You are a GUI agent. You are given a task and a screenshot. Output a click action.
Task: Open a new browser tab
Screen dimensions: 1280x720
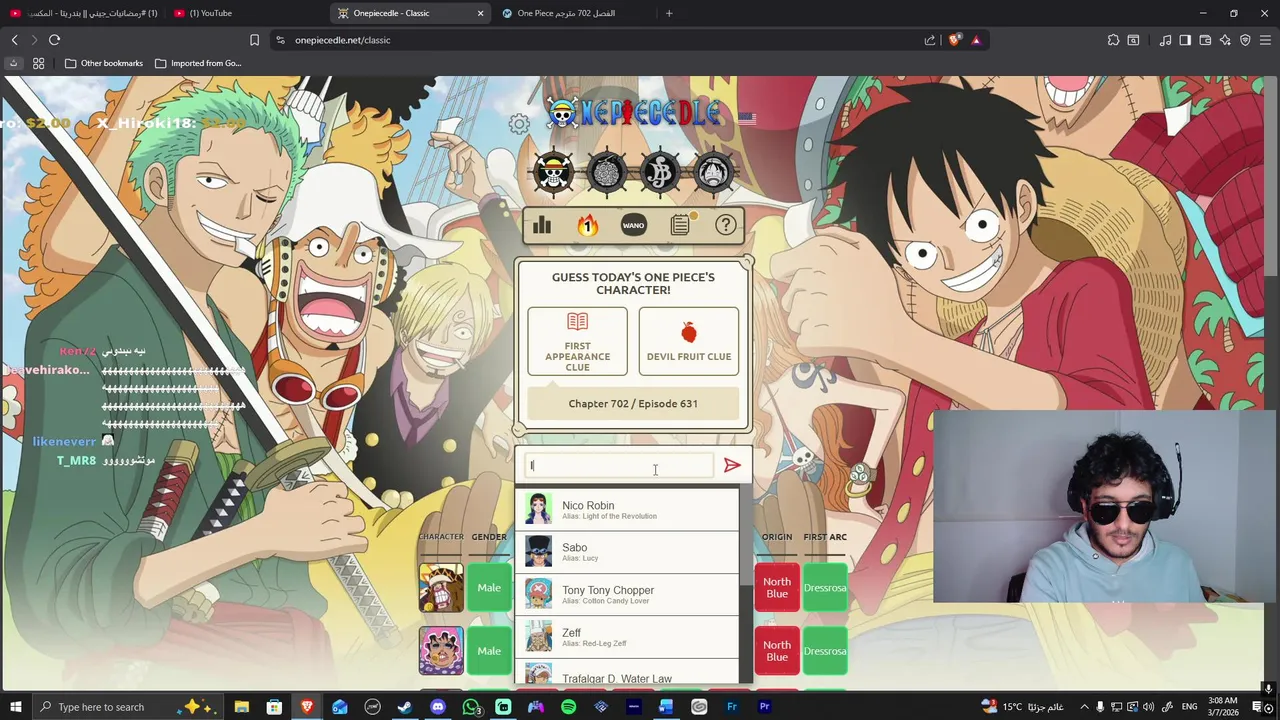point(669,13)
